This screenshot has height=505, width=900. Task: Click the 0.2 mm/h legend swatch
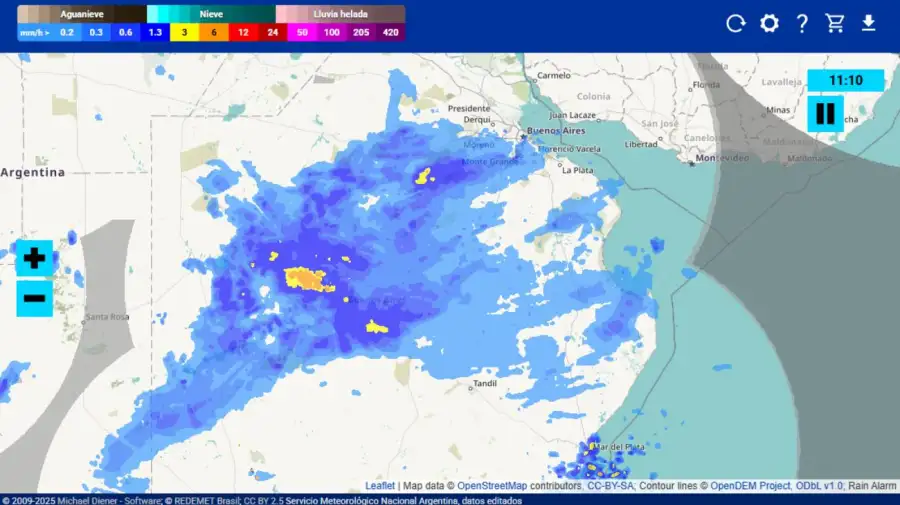(x=67, y=32)
